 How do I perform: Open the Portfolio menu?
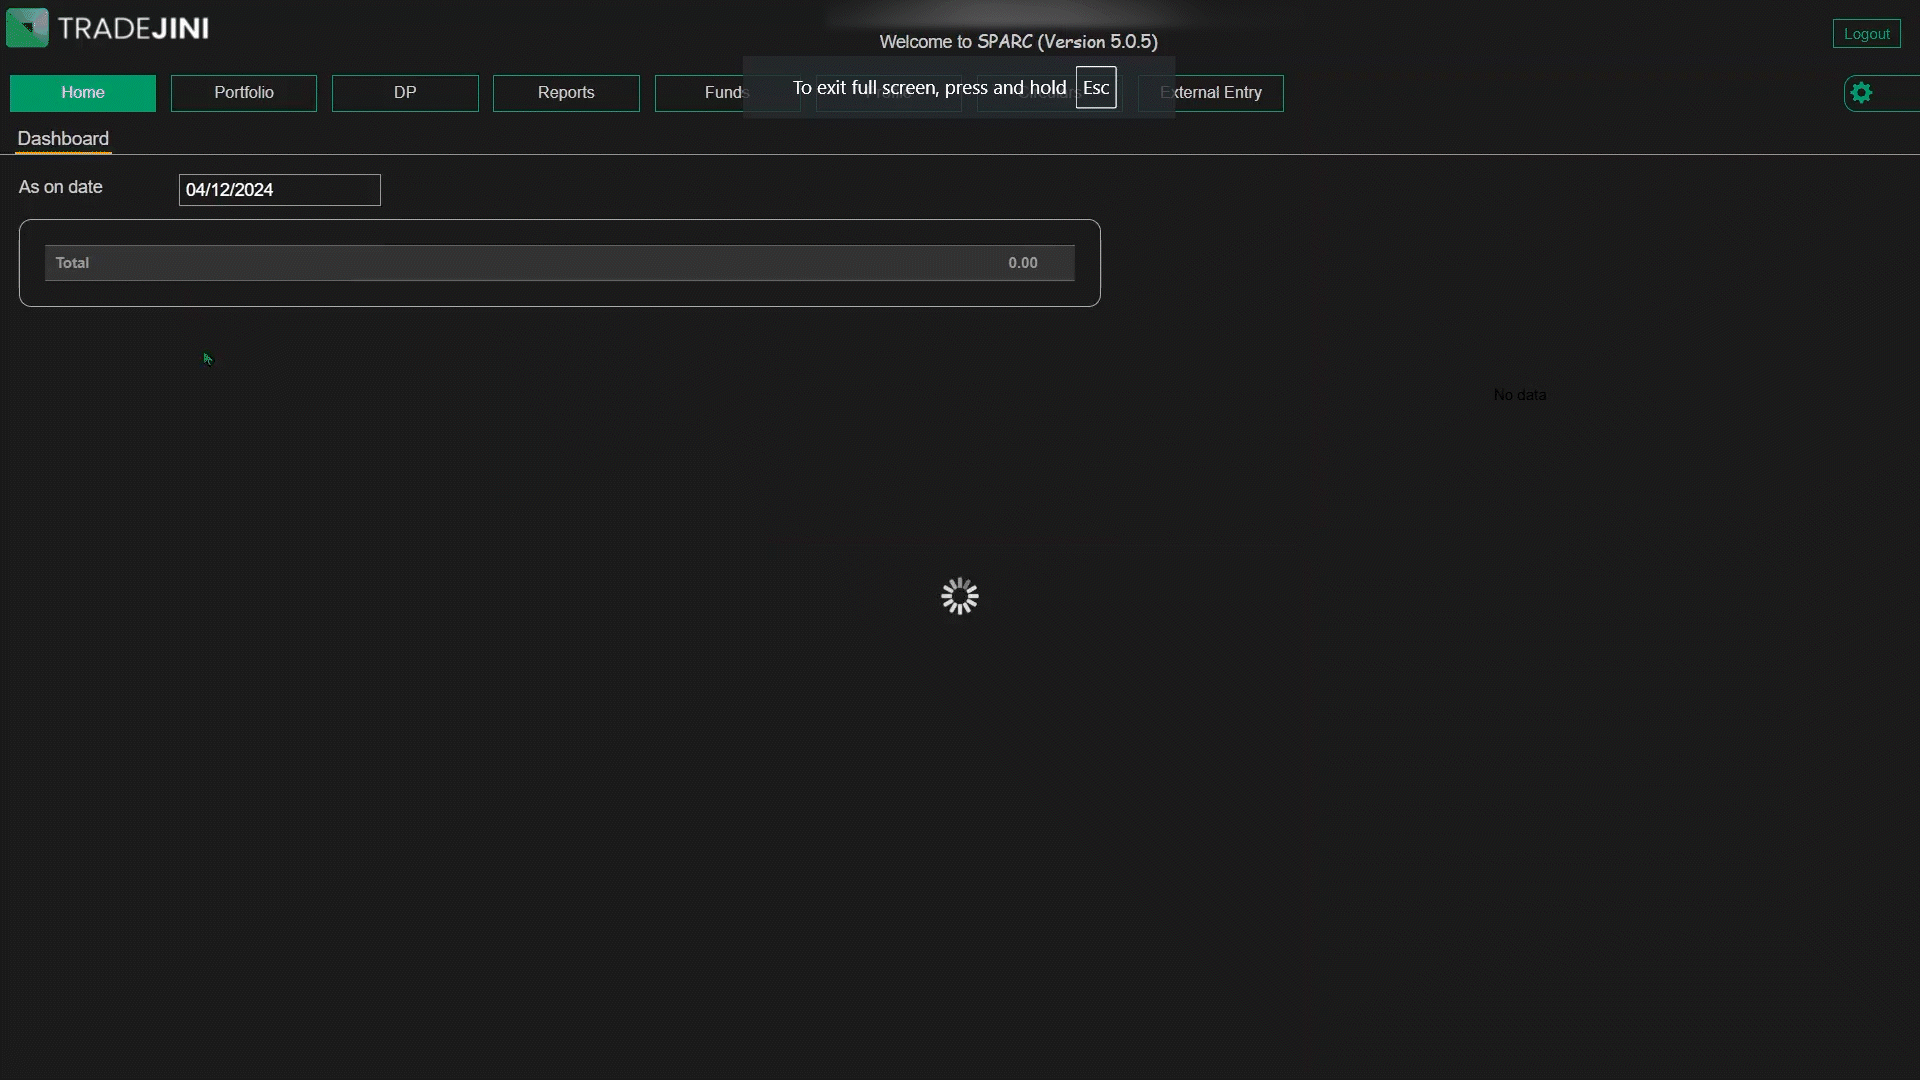coord(244,93)
